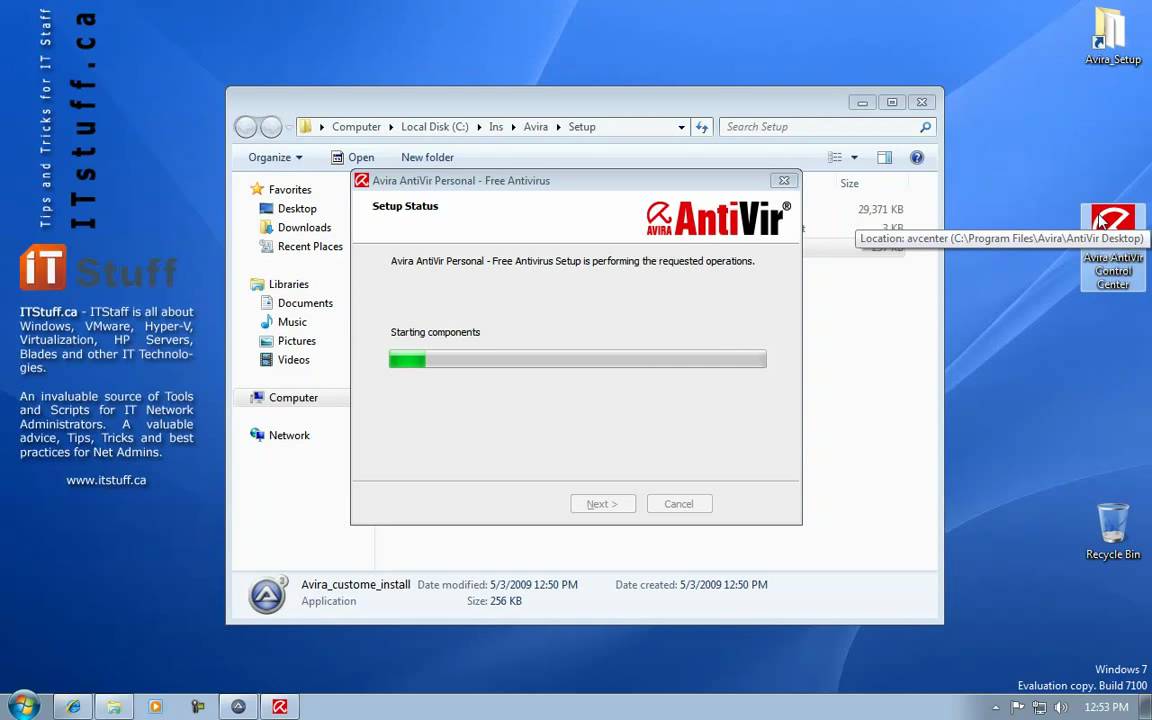The height and width of the screenshot is (720, 1152).
Task: Click the Explorer Back navigation arrow
Action: pos(246,127)
